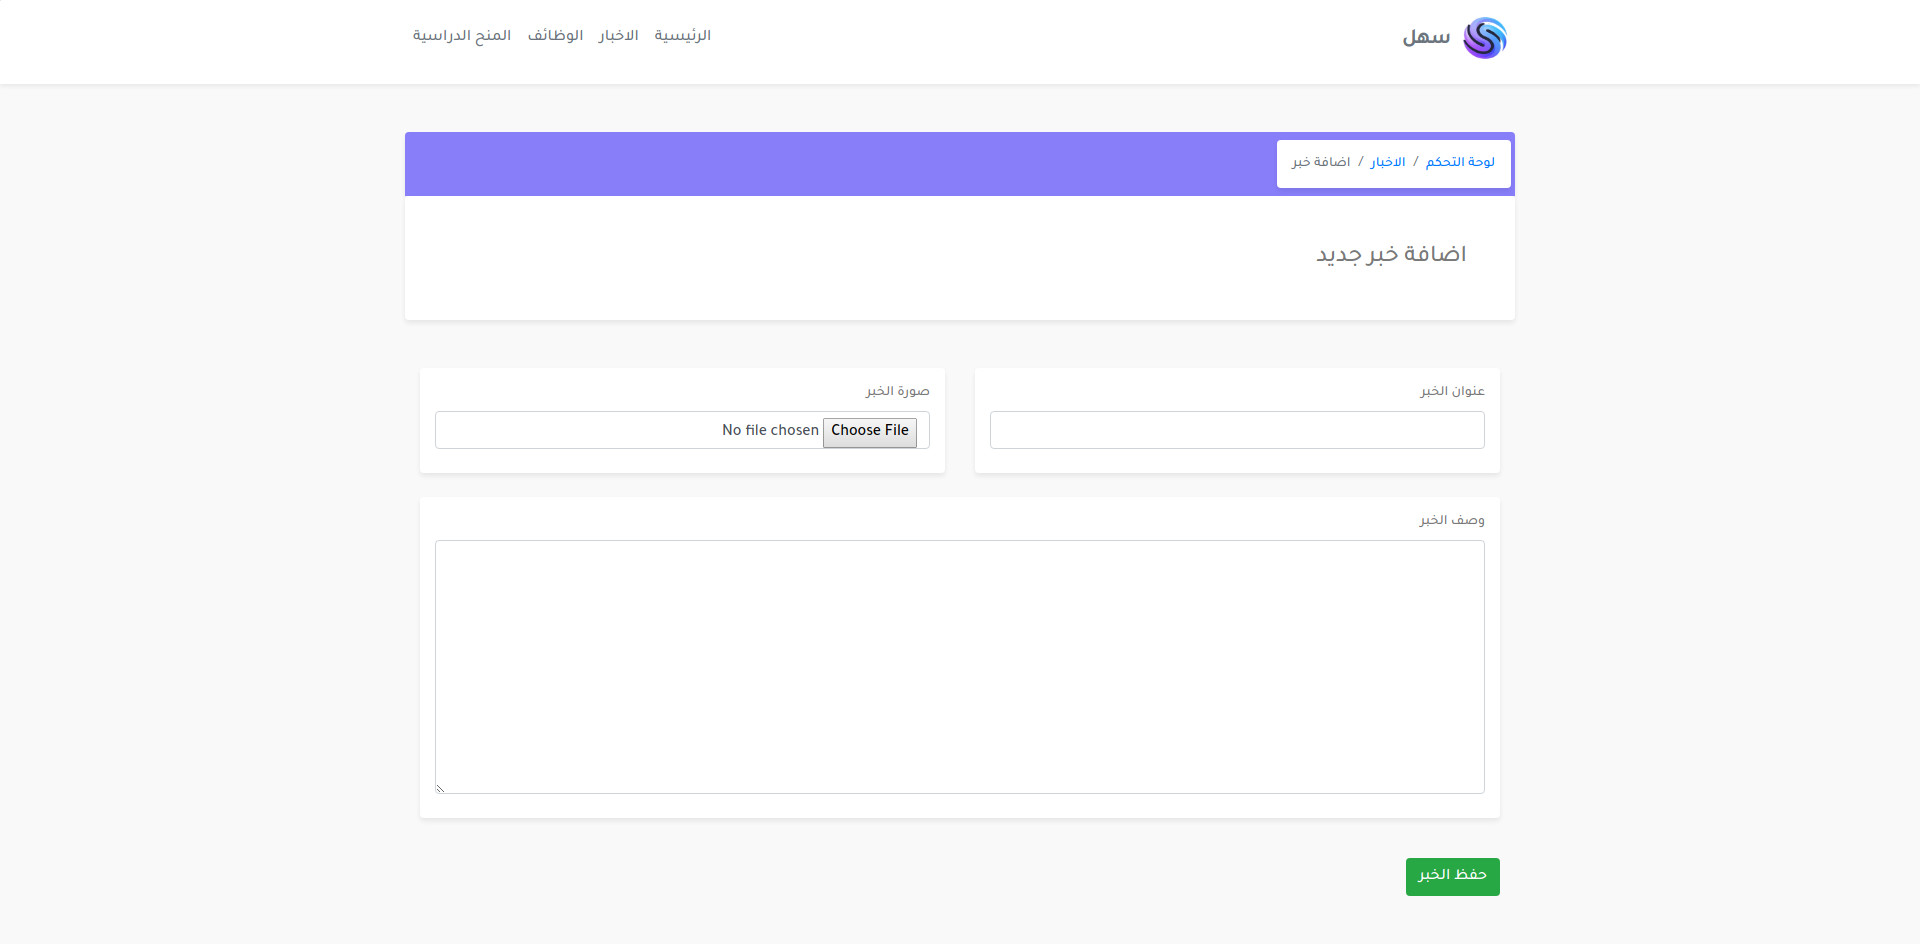Go to الوظائف in top navigation
This screenshot has width=1920, height=944.
tap(556, 35)
